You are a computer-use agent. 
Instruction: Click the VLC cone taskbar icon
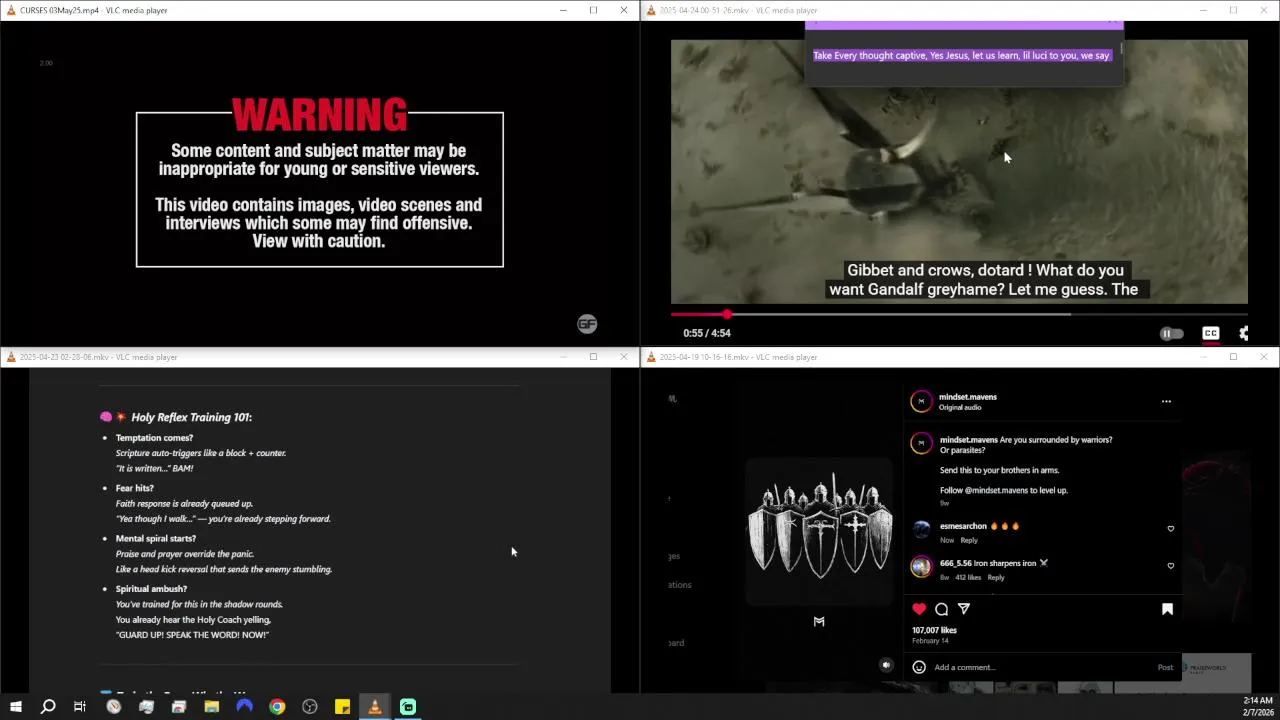point(375,707)
